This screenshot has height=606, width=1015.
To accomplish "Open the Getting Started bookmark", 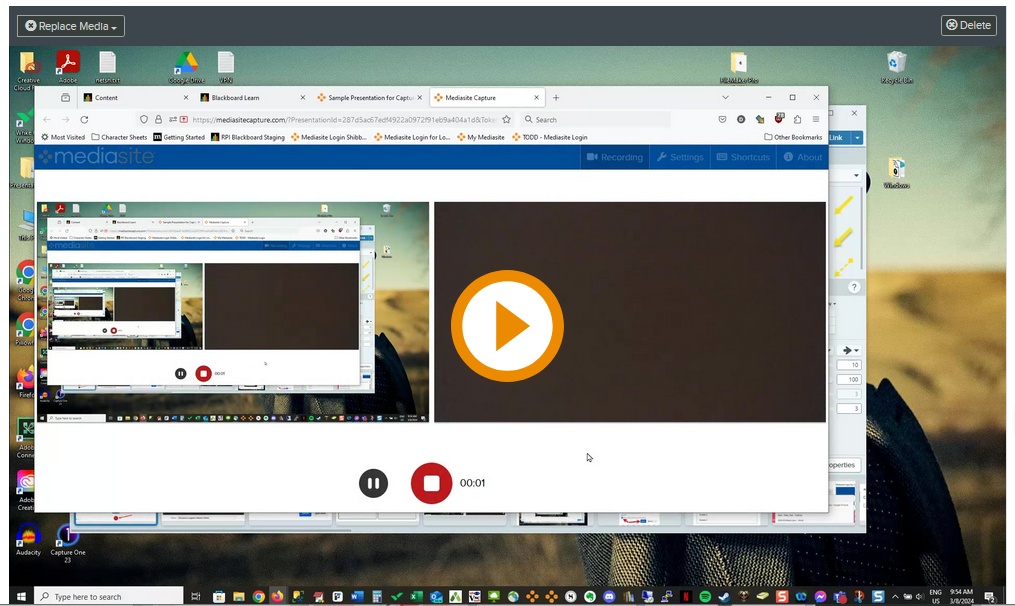I will pos(179,137).
